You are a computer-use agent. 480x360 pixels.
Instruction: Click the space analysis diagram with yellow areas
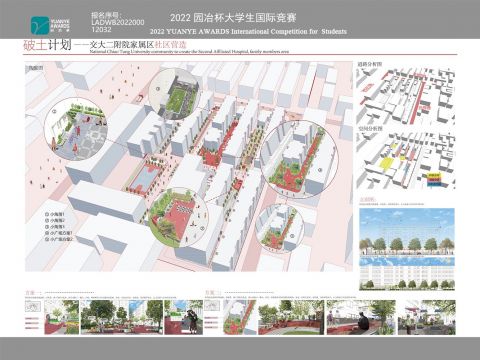click(405, 161)
